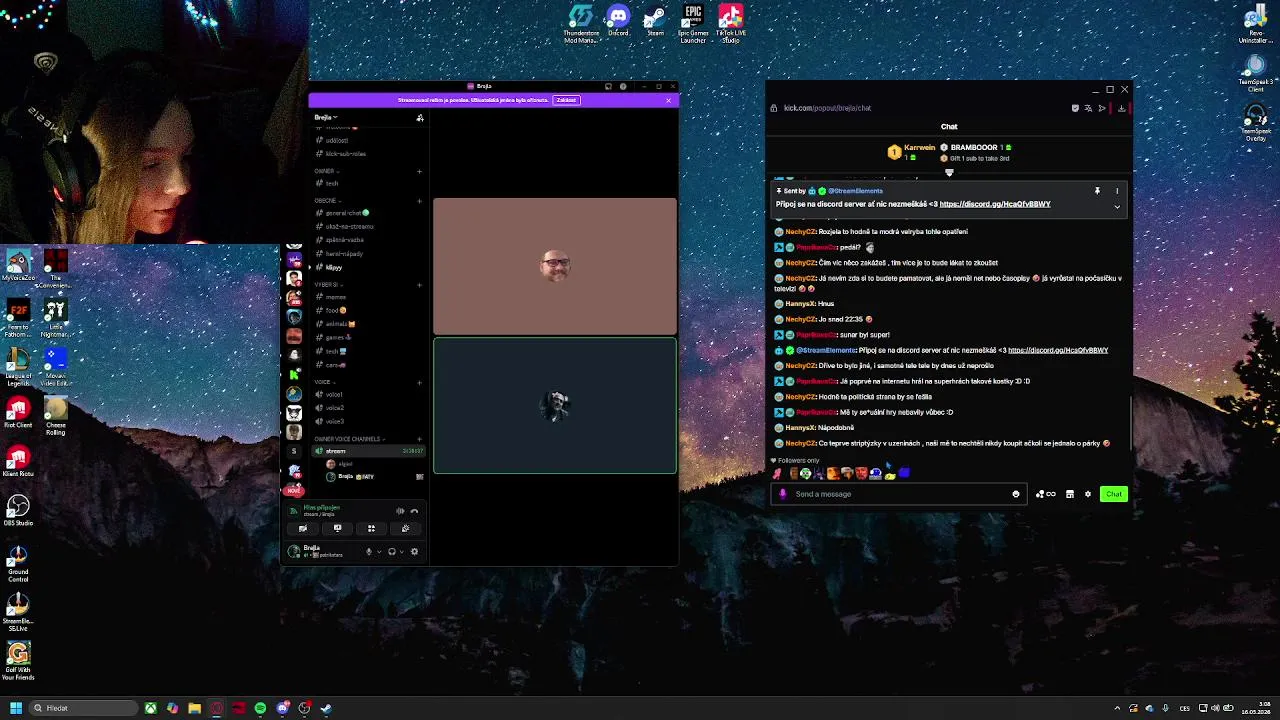Toggle Discord microphone mute

pyautogui.click(x=368, y=552)
